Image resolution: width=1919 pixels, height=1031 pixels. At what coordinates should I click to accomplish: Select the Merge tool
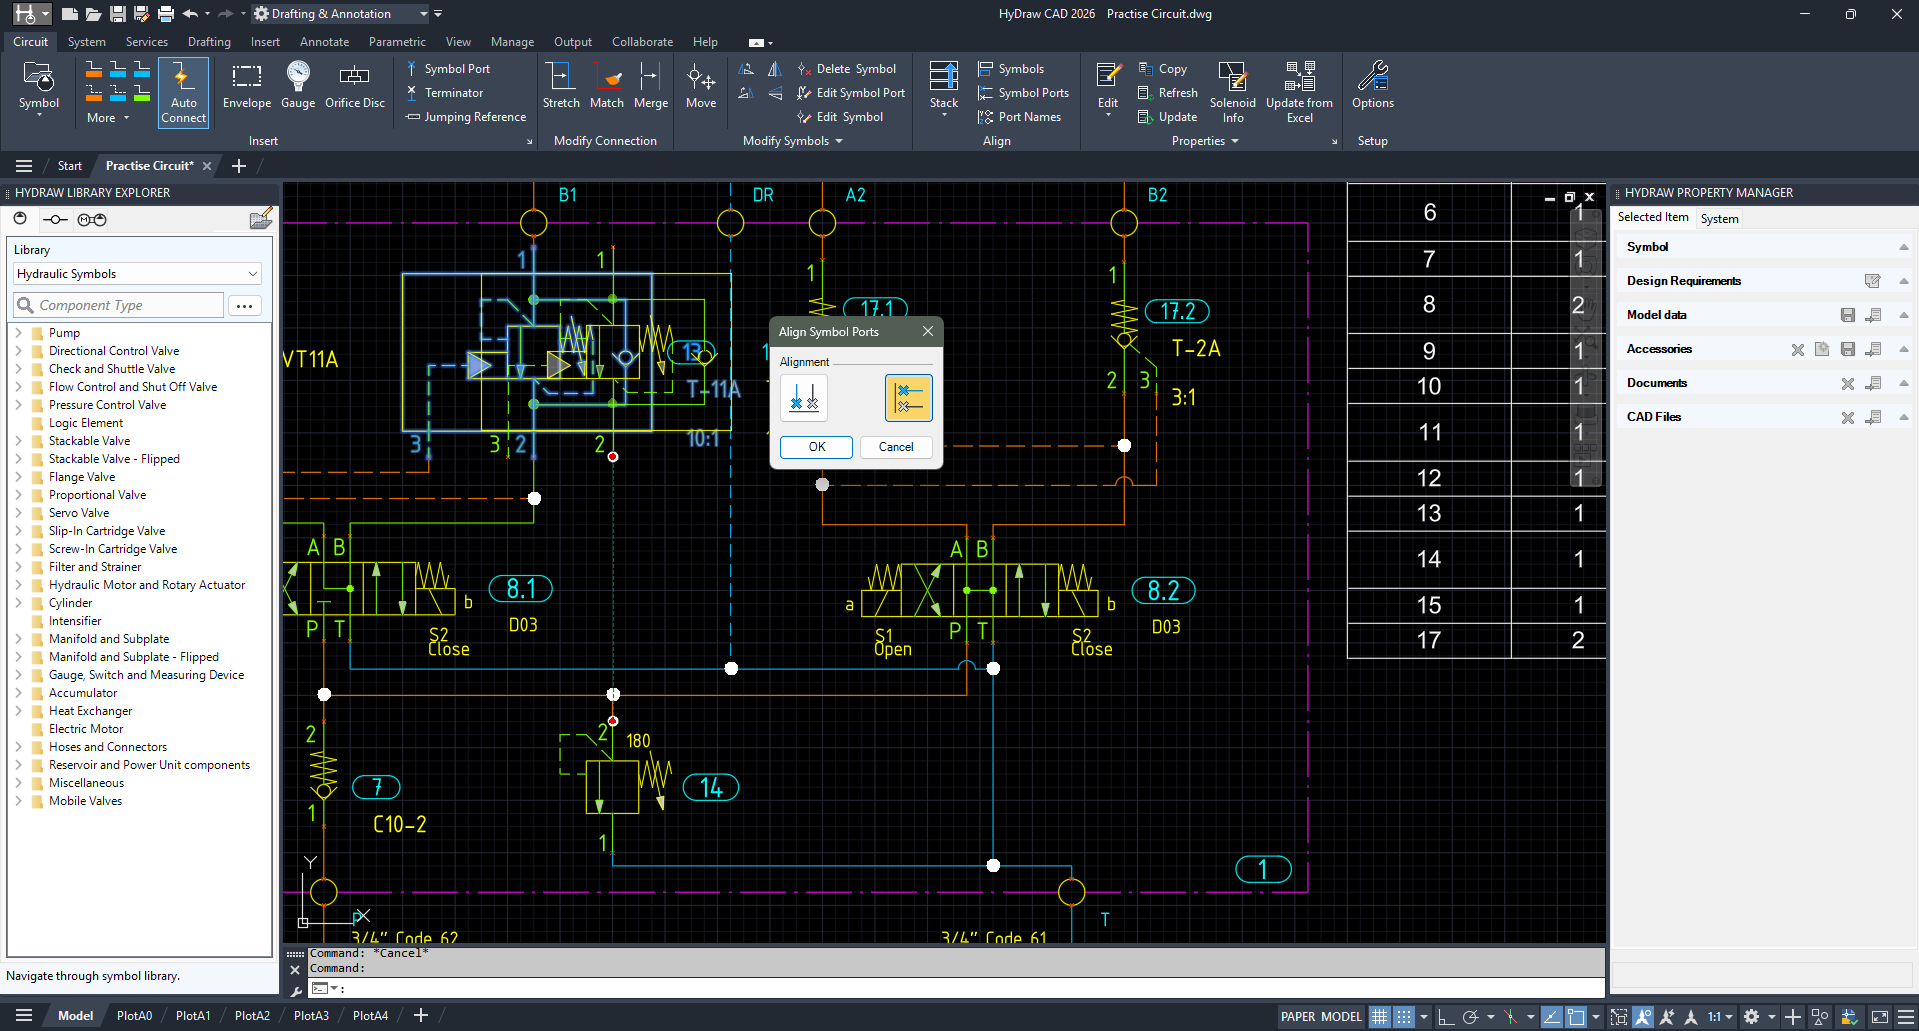point(651,88)
